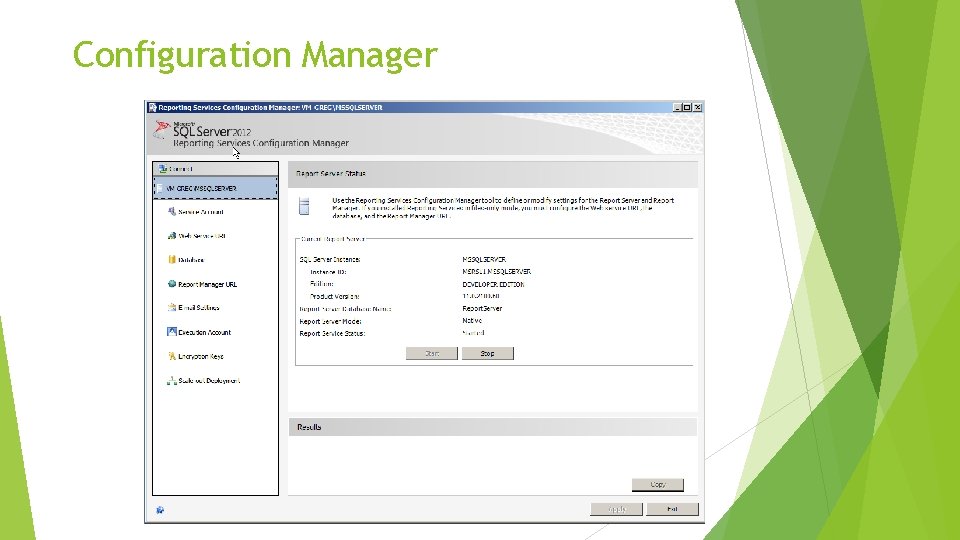
Task: Click the Exit button
Action: pyautogui.click(x=672, y=509)
